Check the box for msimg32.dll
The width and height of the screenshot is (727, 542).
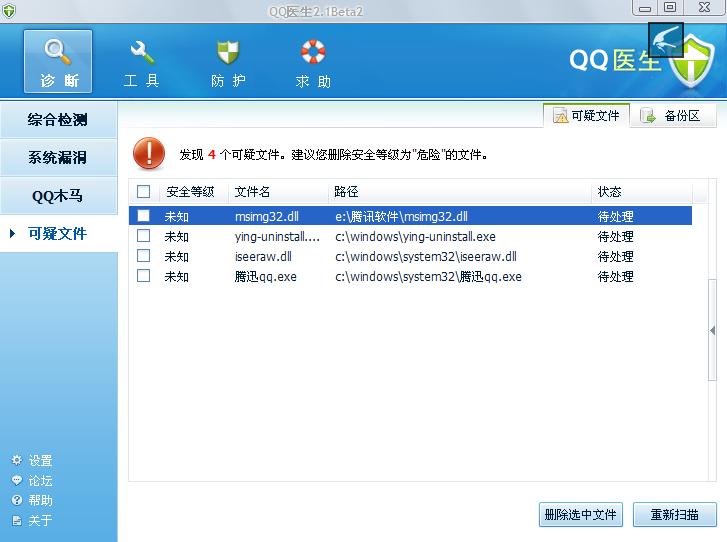pyautogui.click(x=143, y=216)
